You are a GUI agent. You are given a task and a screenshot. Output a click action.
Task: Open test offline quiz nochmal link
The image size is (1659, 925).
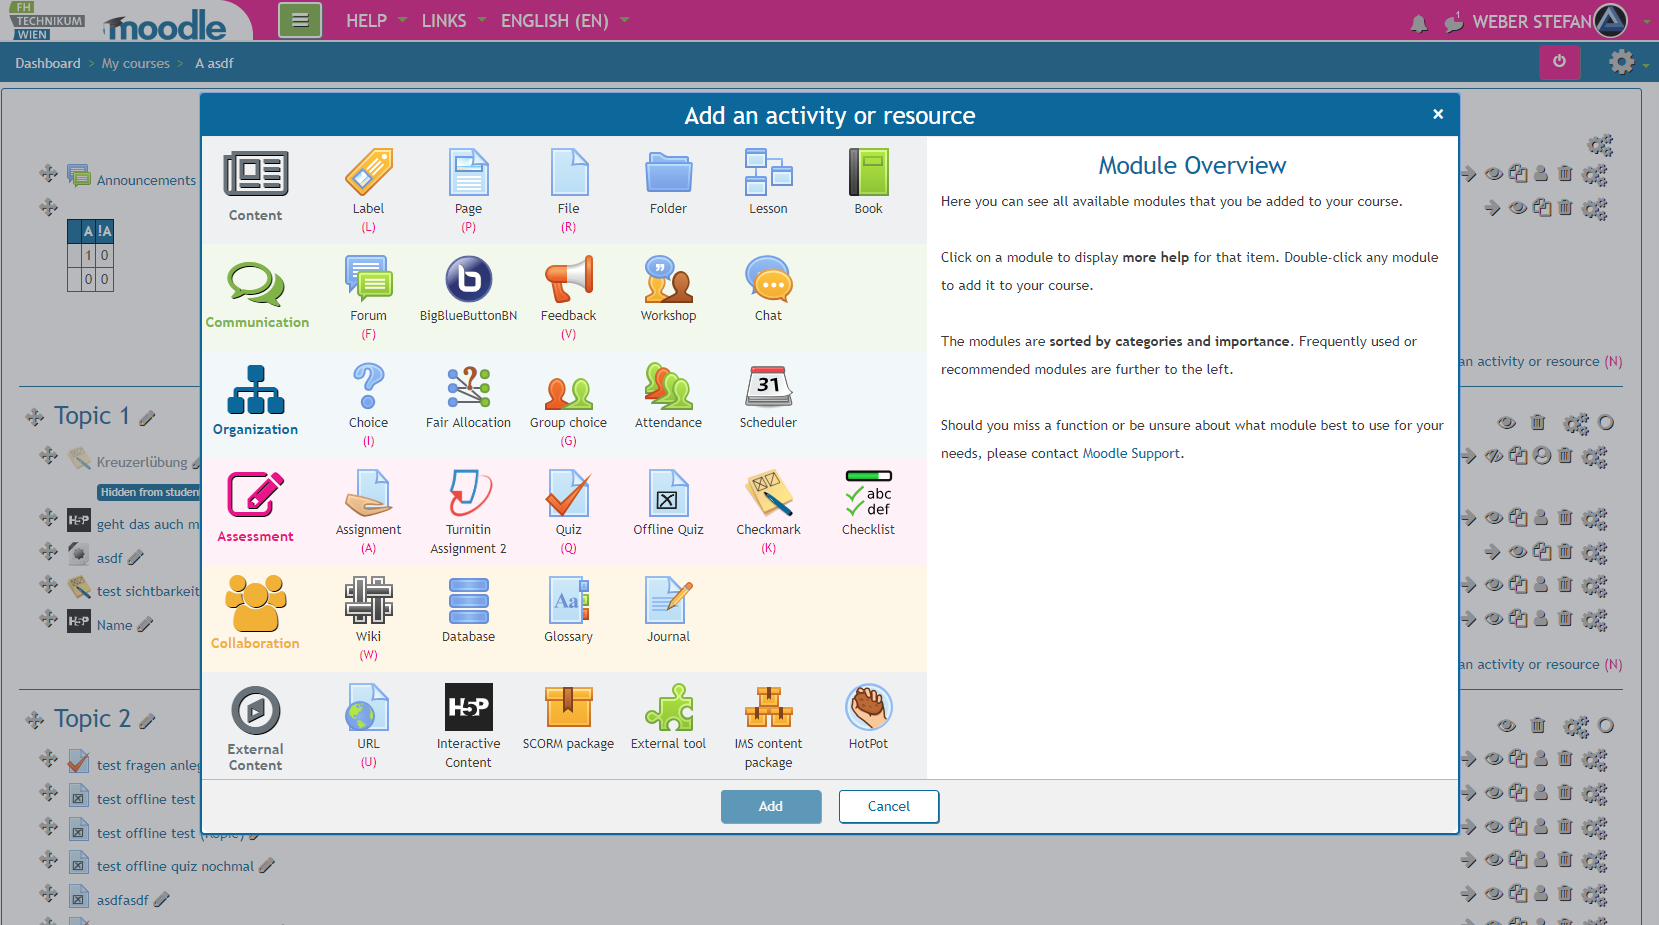pyautogui.click(x=175, y=866)
